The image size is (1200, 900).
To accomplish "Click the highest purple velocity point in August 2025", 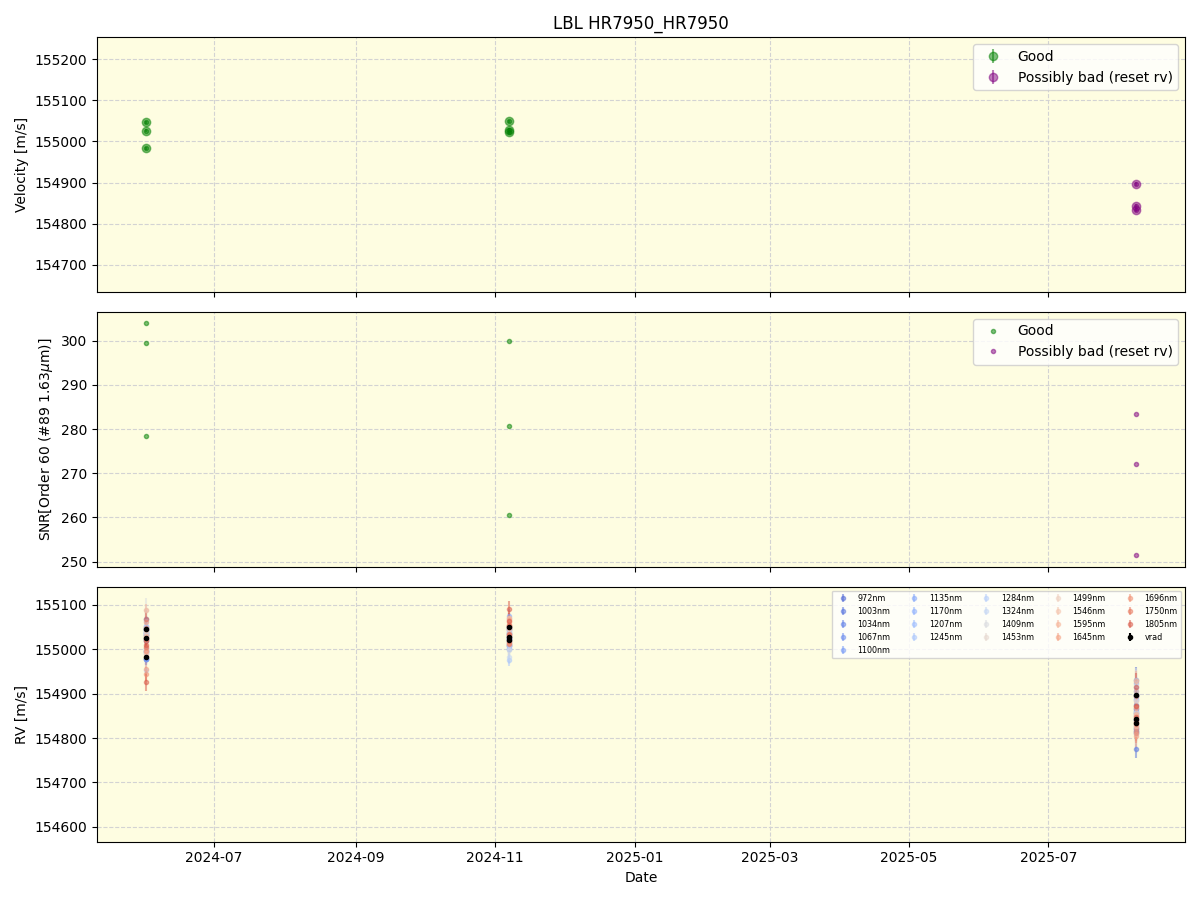I will (1136, 184).
